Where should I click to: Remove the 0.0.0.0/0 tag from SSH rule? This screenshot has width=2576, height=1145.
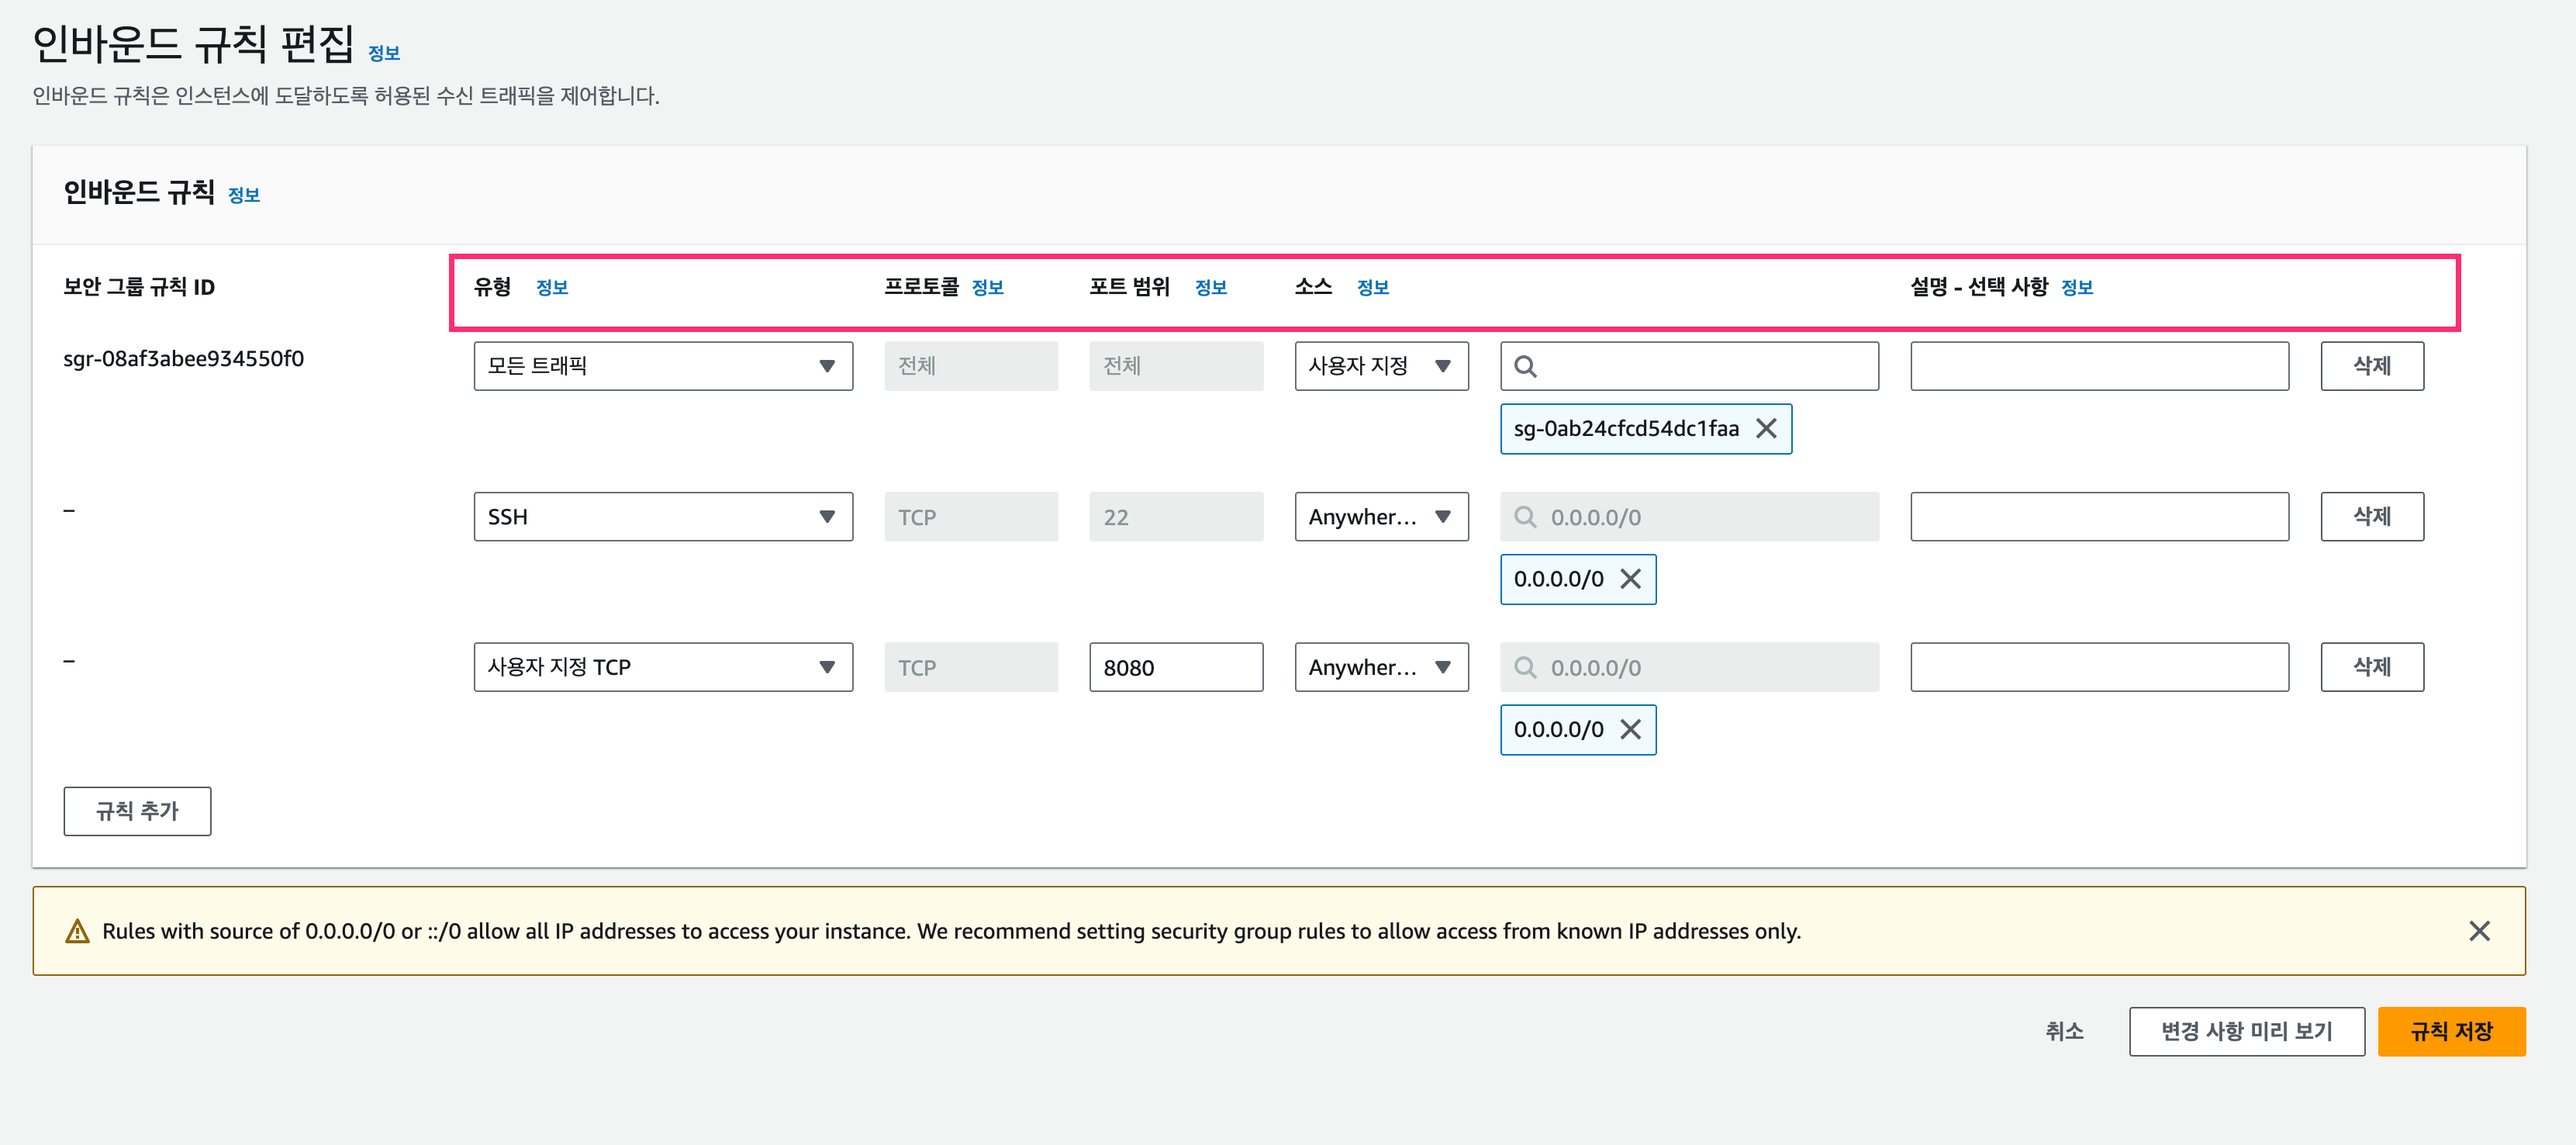tap(1630, 579)
